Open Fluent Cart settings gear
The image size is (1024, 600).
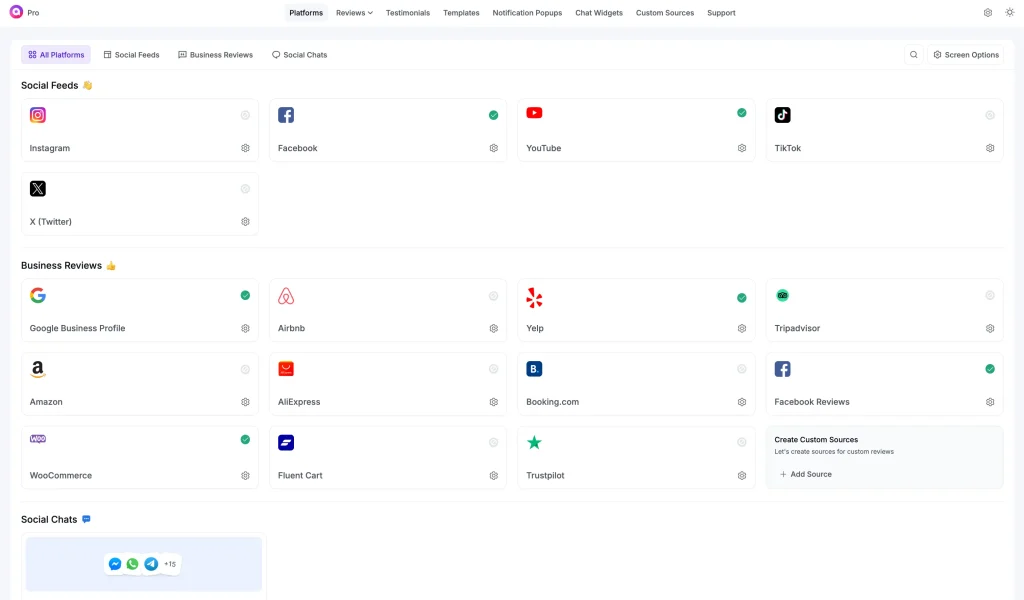pyautogui.click(x=494, y=476)
